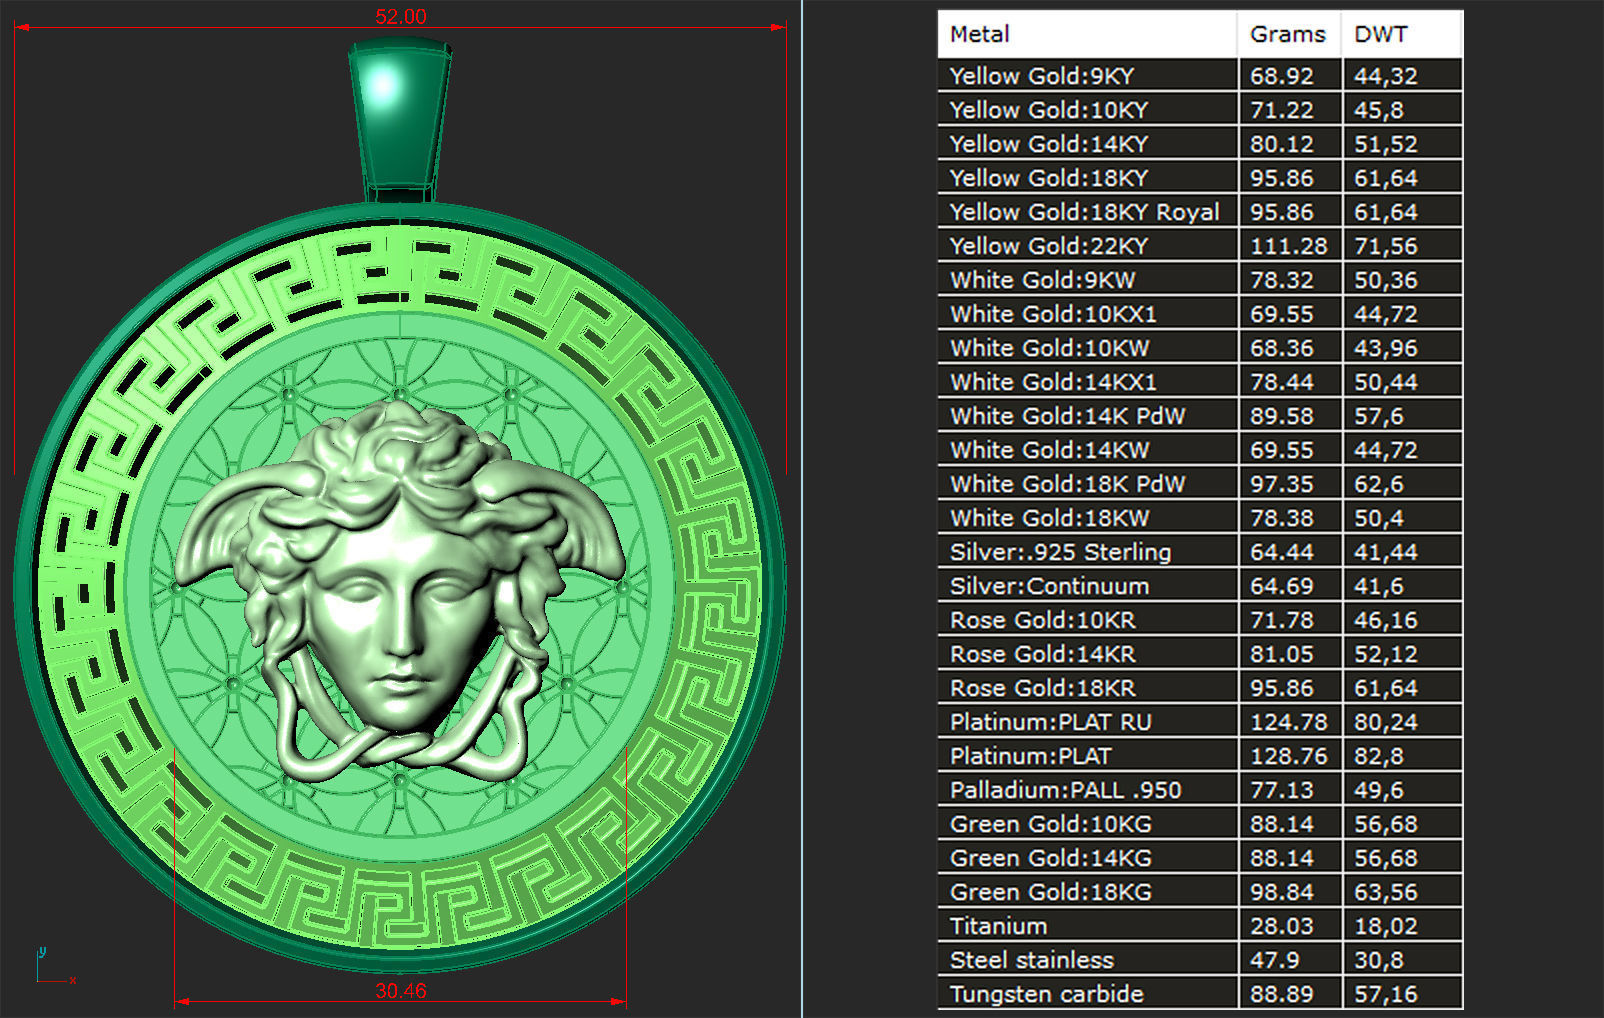
Task: Click the 43,96 DWT value
Action: coord(1385,348)
